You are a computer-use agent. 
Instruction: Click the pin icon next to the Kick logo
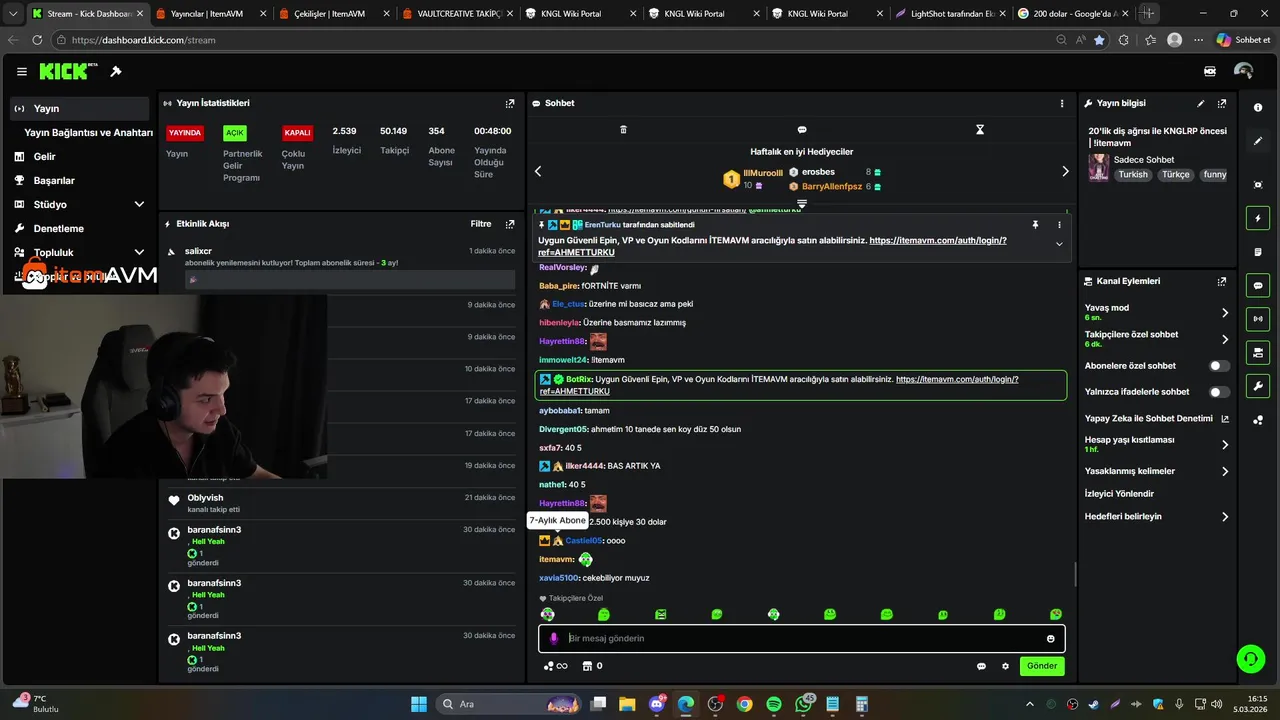[116, 72]
